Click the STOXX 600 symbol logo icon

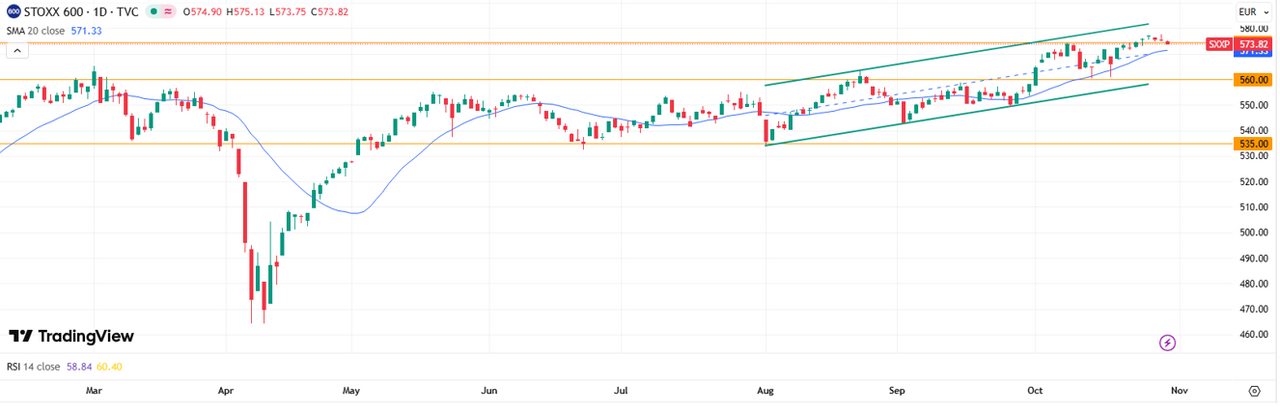click(11, 12)
